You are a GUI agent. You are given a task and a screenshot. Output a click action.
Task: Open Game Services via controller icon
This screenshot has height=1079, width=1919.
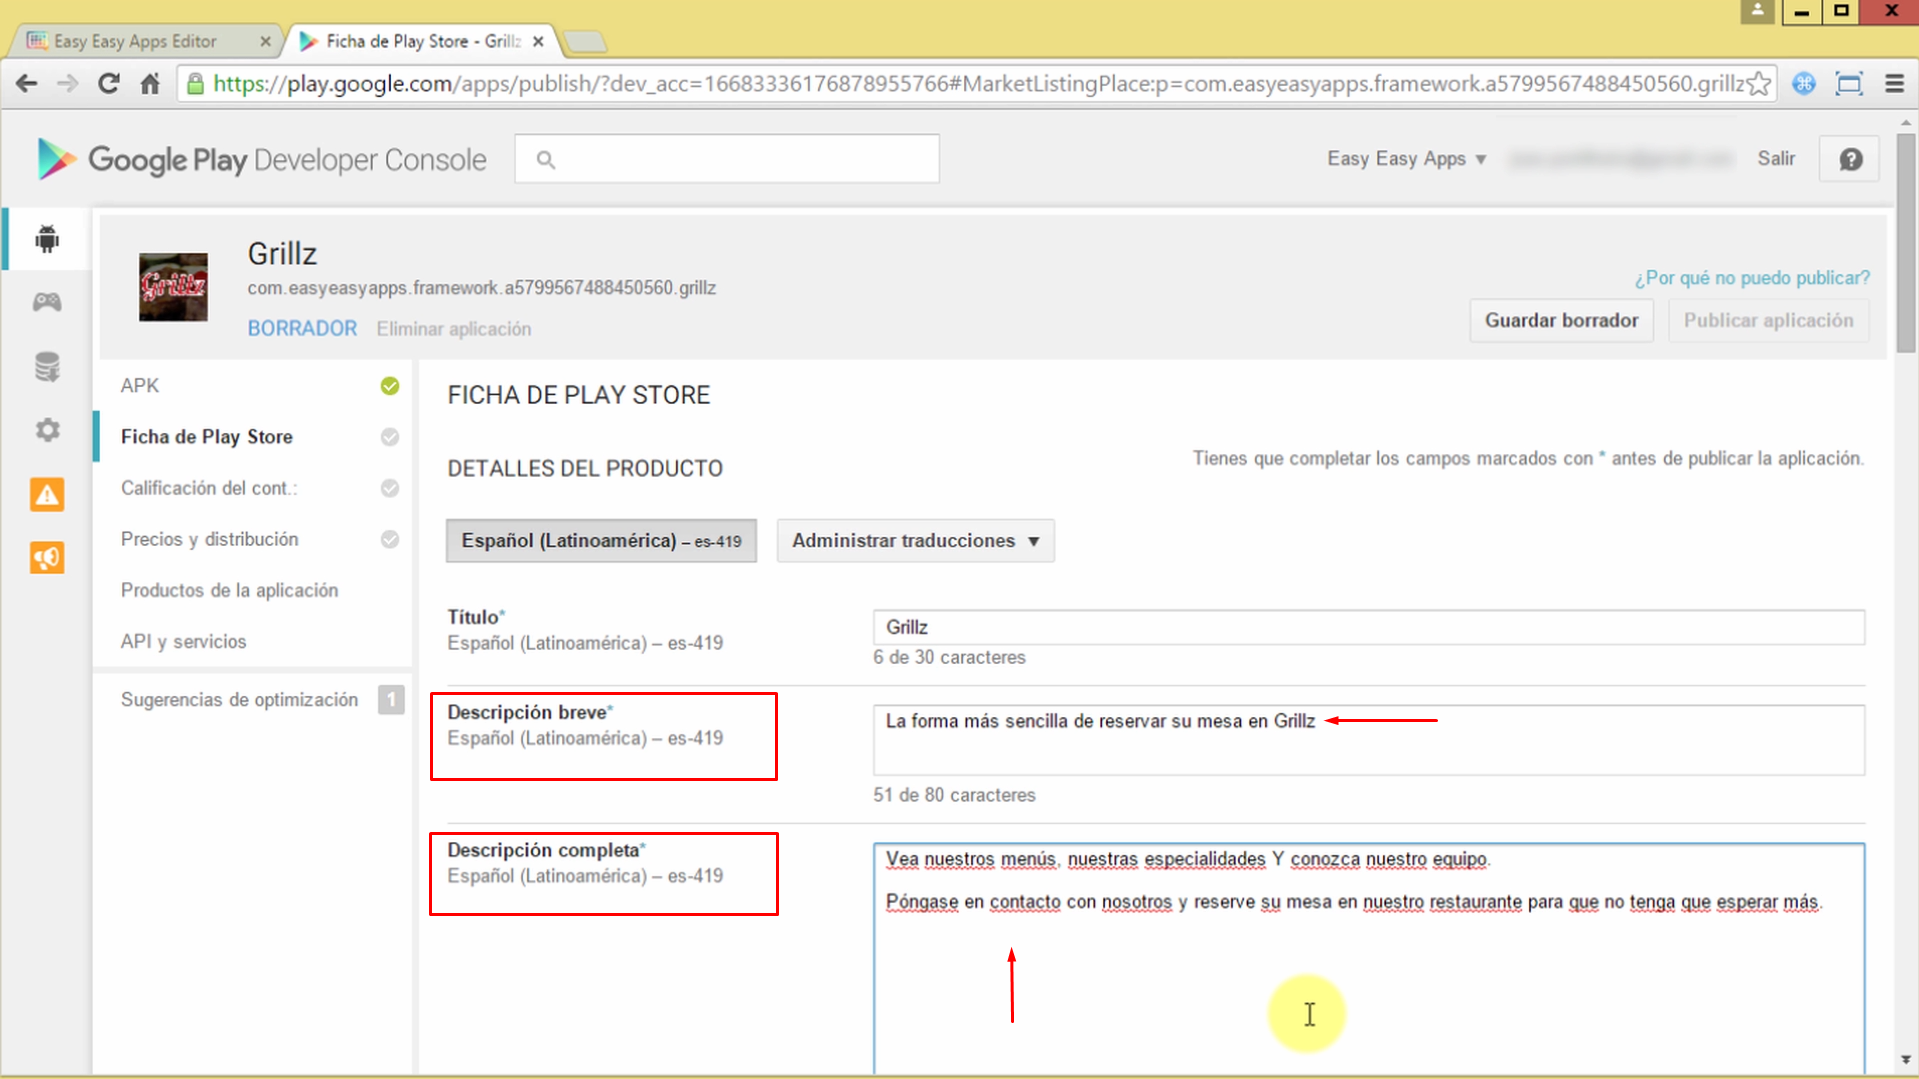click(x=46, y=302)
